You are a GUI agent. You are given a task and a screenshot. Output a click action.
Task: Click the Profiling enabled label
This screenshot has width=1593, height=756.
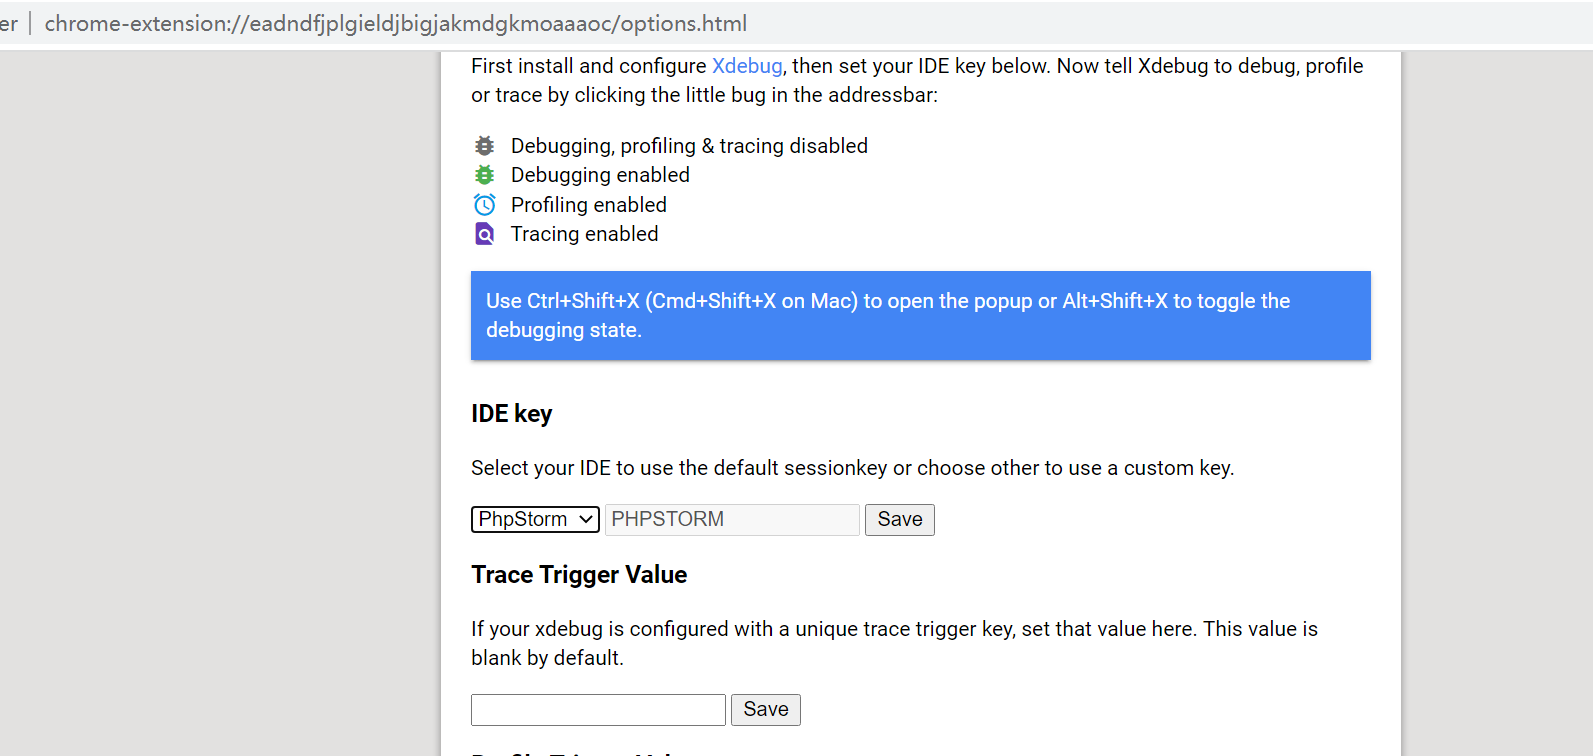588,205
